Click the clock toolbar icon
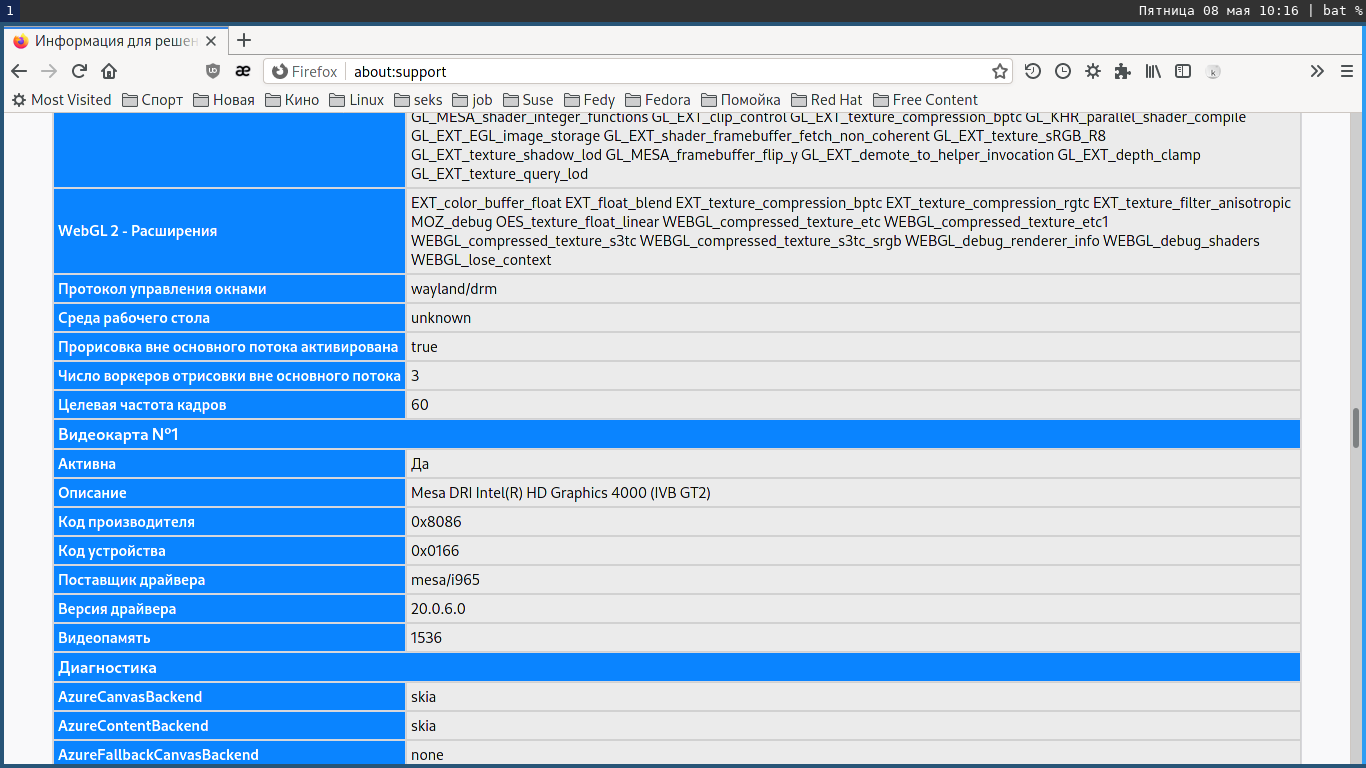1366x768 pixels. coord(1063,71)
